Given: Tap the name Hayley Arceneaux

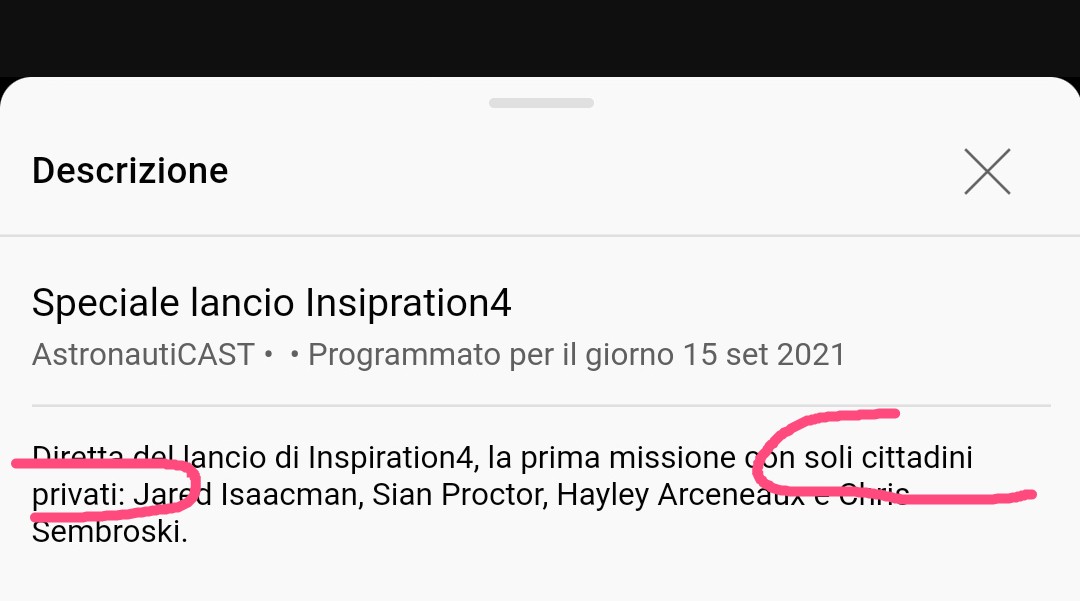Looking at the screenshot, I should 680,494.
